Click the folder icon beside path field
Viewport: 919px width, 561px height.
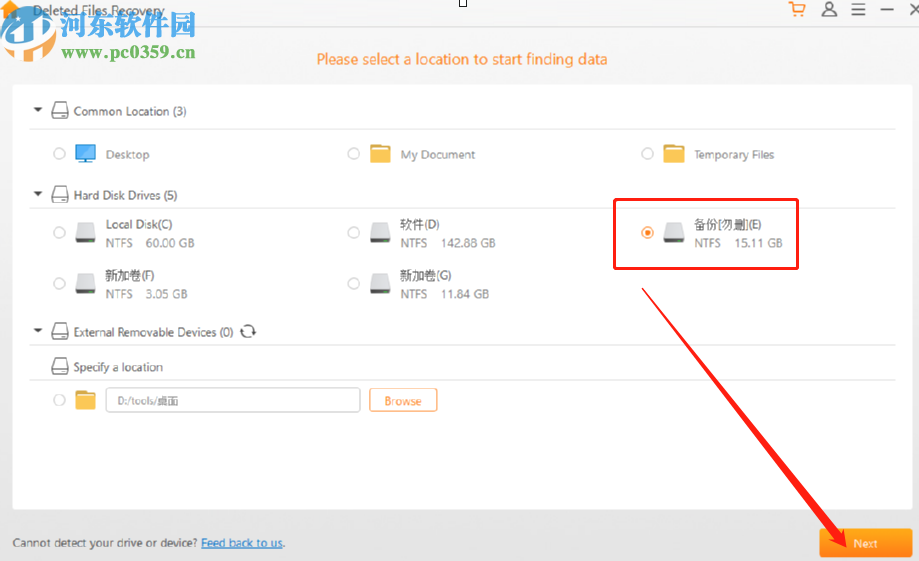click(86, 400)
